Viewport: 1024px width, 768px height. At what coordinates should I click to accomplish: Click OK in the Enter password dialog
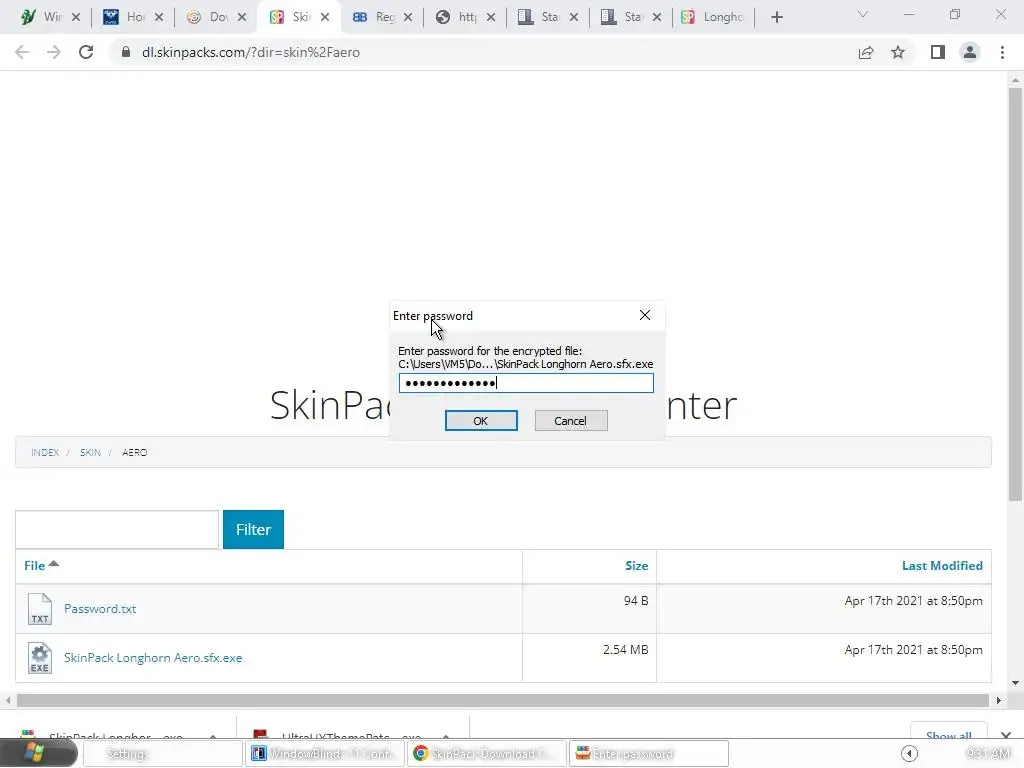481,421
